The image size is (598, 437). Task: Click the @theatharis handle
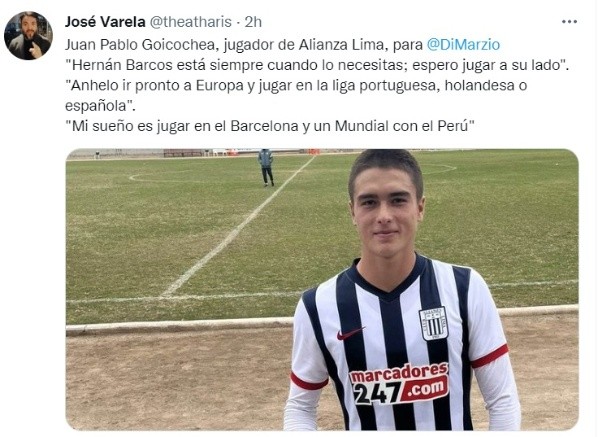point(190,22)
